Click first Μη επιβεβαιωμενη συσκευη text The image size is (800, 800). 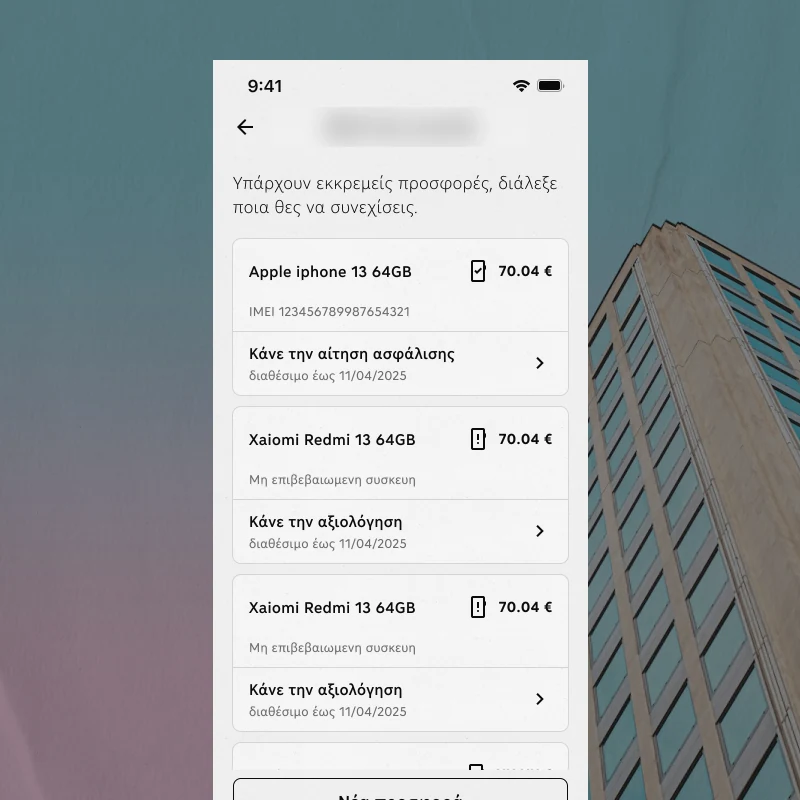[332, 480]
